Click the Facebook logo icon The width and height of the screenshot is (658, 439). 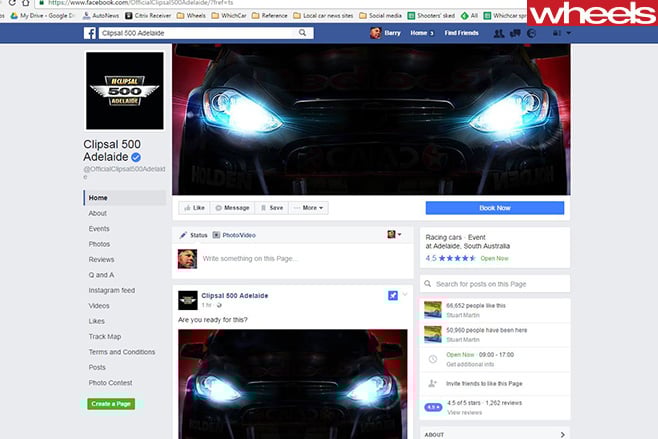pyautogui.click(x=90, y=33)
